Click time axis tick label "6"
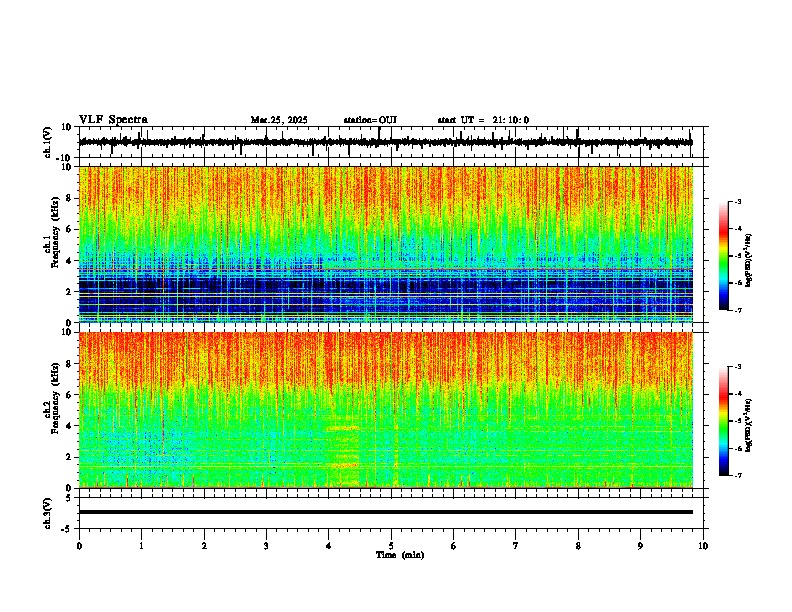The image size is (792, 612). [x=454, y=546]
